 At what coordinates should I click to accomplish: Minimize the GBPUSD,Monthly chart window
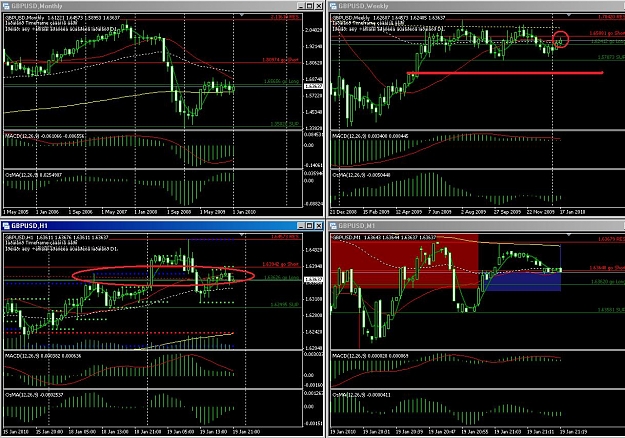[301, 6]
